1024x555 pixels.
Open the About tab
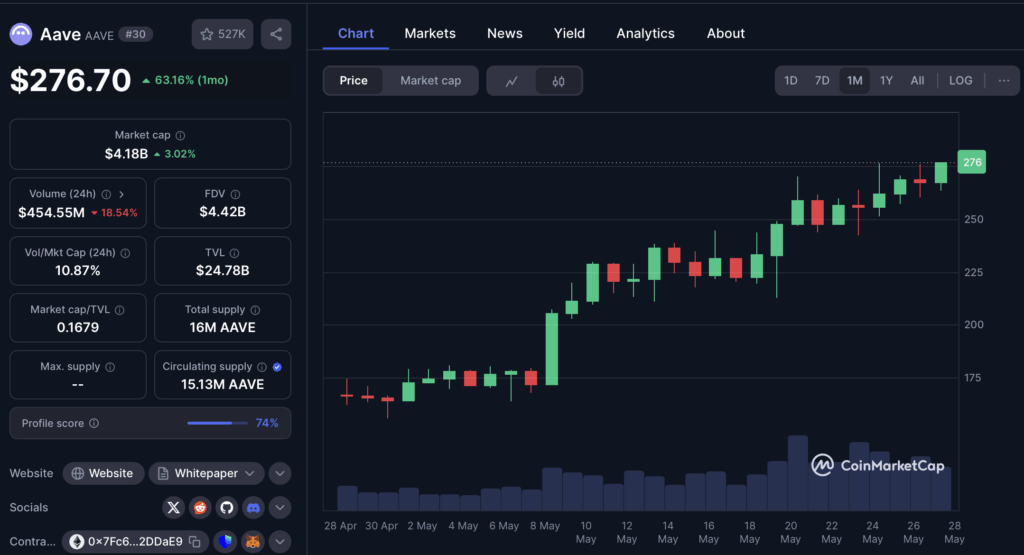pos(726,33)
